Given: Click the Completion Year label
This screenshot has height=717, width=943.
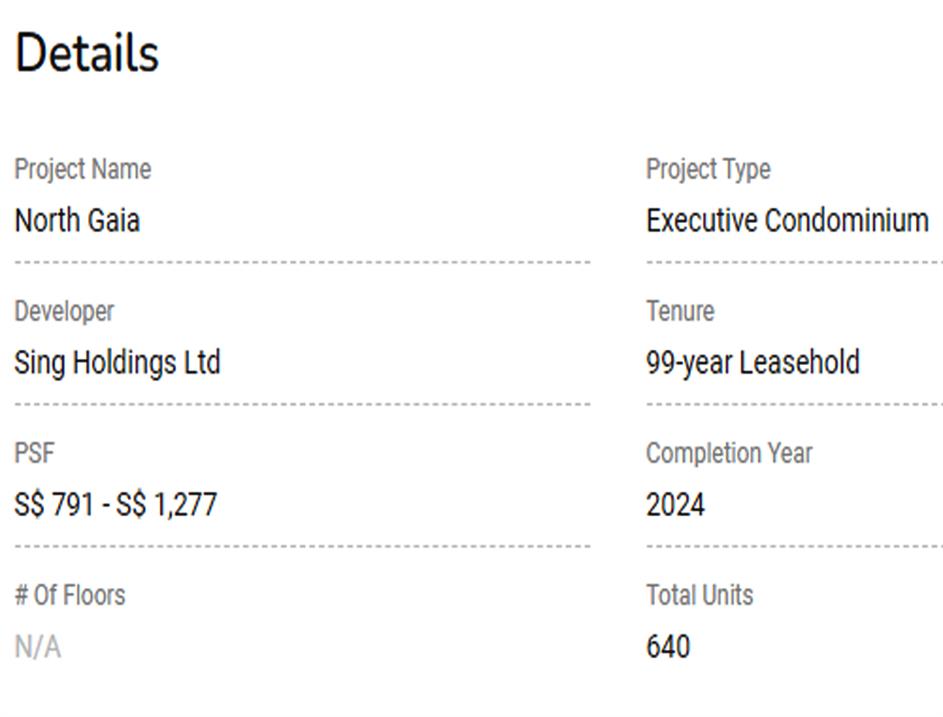Looking at the screenshot, I should tap(729, 453).
